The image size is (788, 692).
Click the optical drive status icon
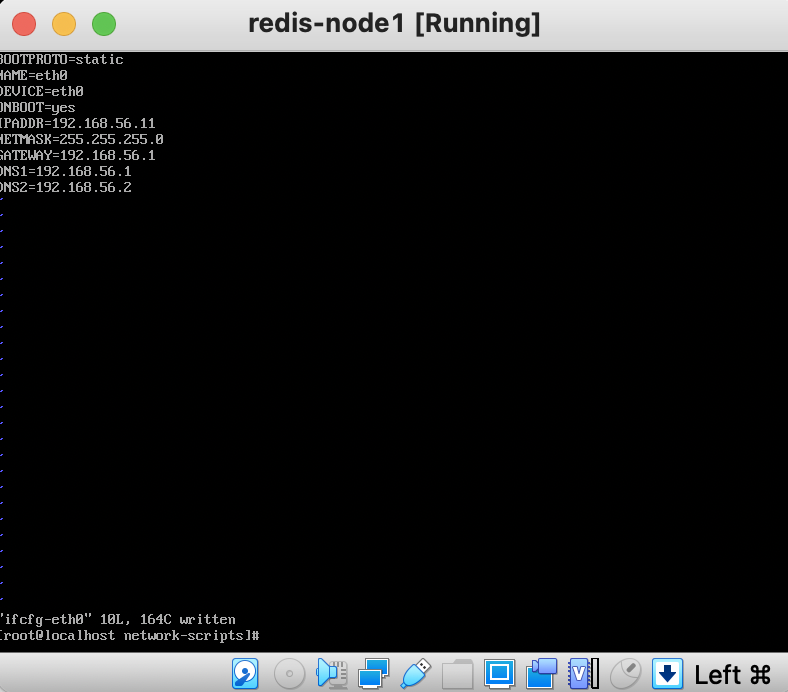289,673
